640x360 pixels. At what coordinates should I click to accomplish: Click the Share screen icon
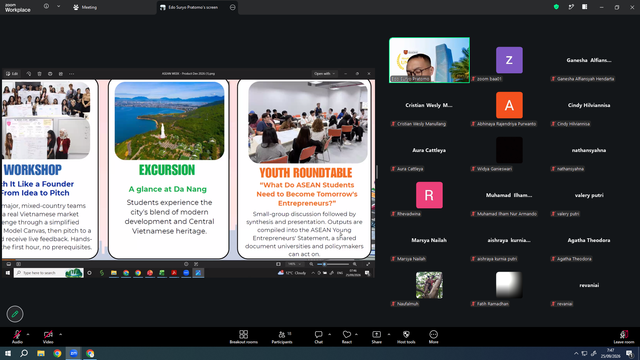coord(376,335)
